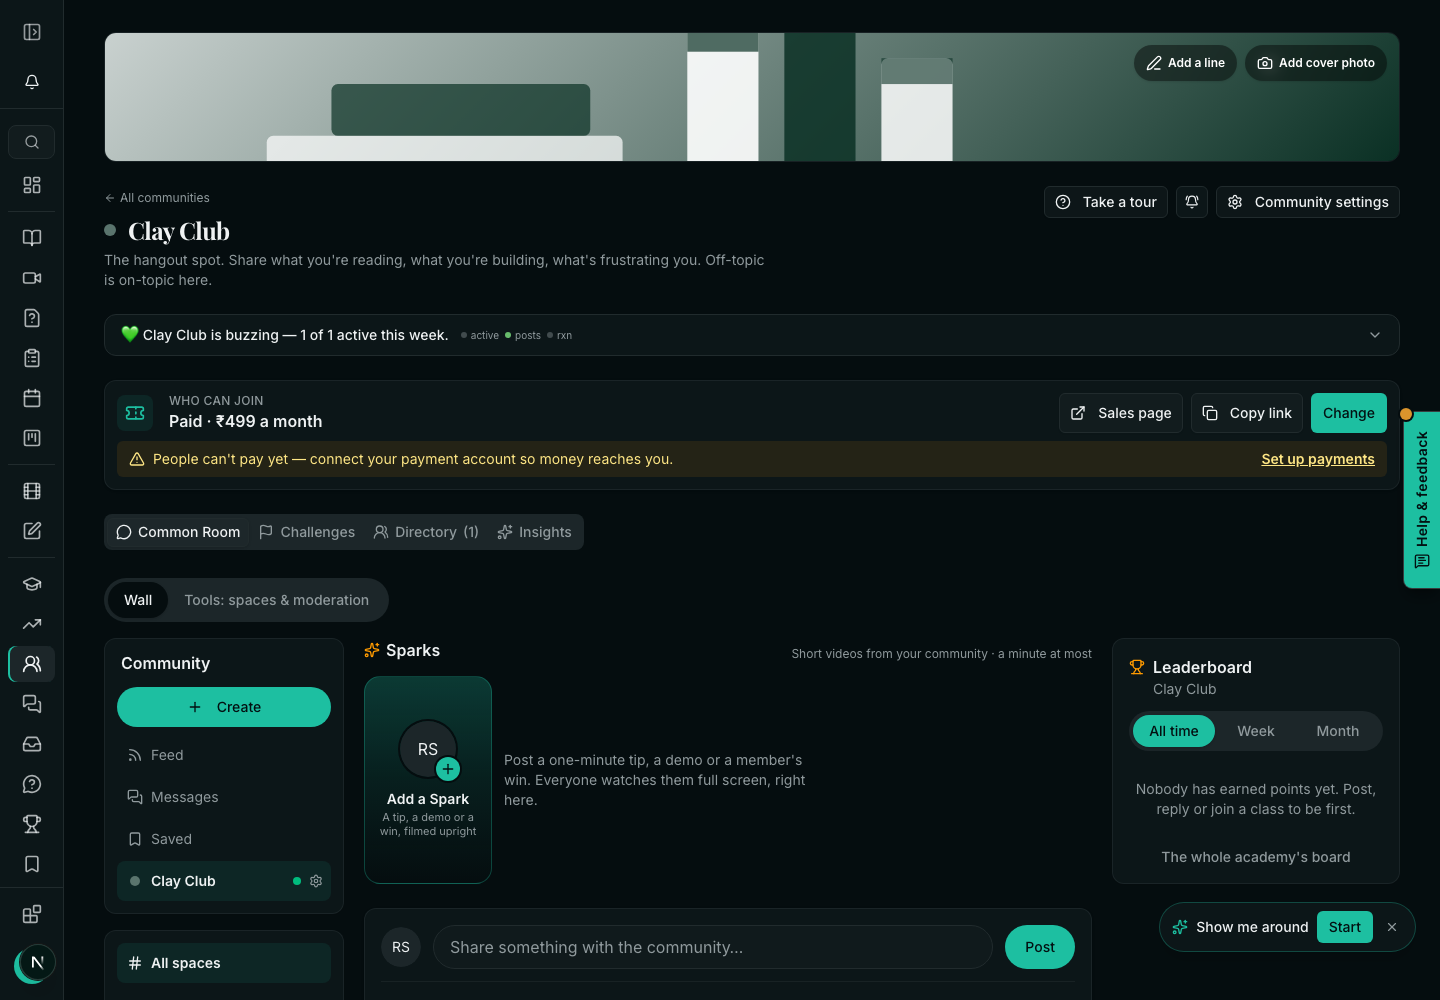Open the film strip icon in sidebar
This screenshot has height=1000, width=1440.
pos(32,491)
